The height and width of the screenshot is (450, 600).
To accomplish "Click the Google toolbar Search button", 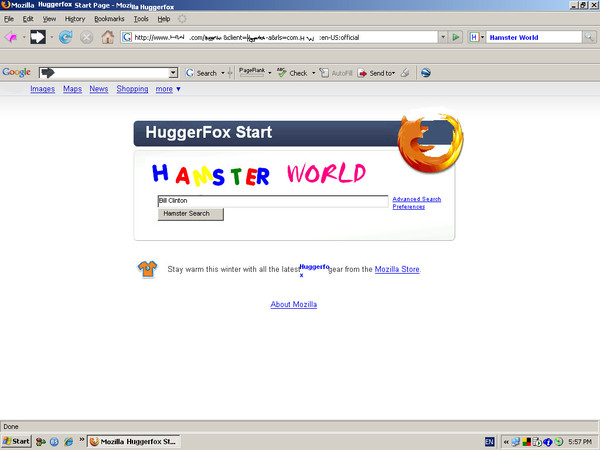I will coord(201,73).
